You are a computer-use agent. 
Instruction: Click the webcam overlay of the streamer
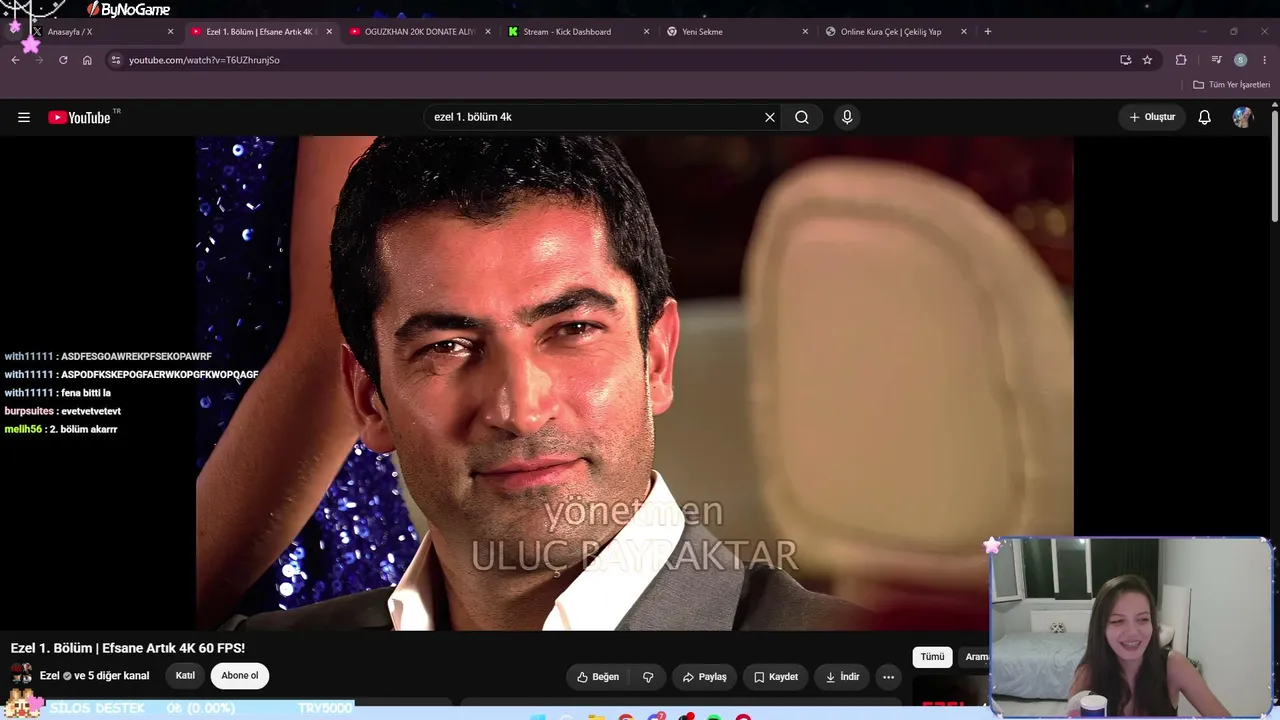pyautogui.click(x=1131, y=627)
